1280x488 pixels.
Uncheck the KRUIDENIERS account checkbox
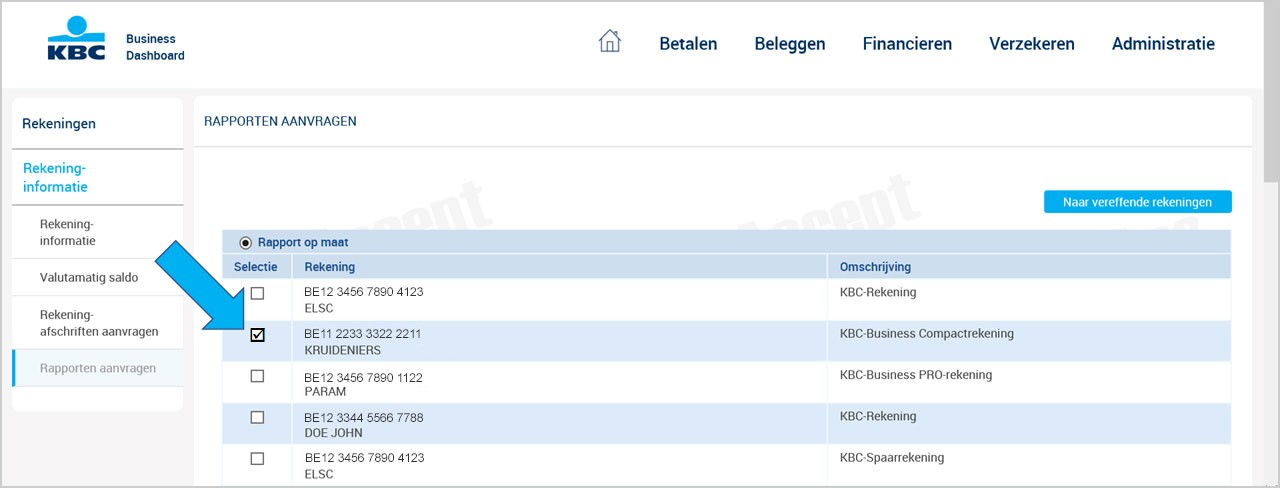click(257, 335)
